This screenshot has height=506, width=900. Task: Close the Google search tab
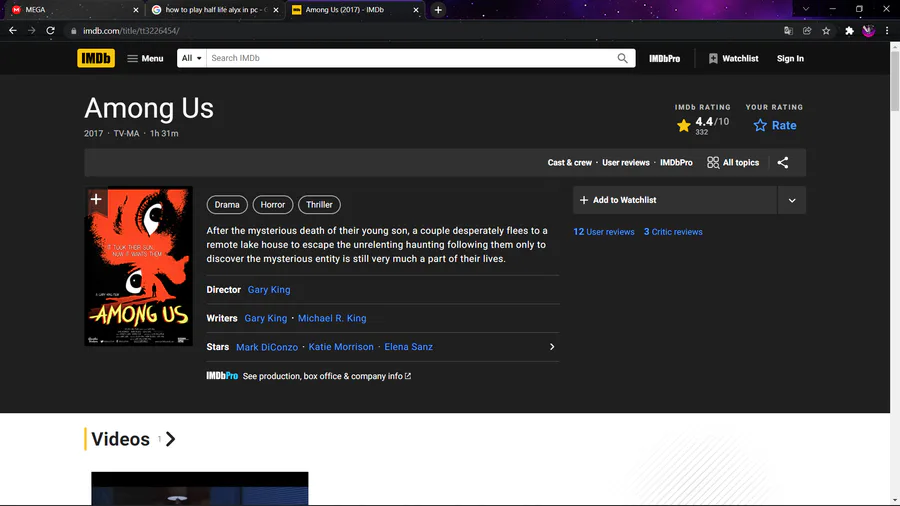[x=276, y=10]
